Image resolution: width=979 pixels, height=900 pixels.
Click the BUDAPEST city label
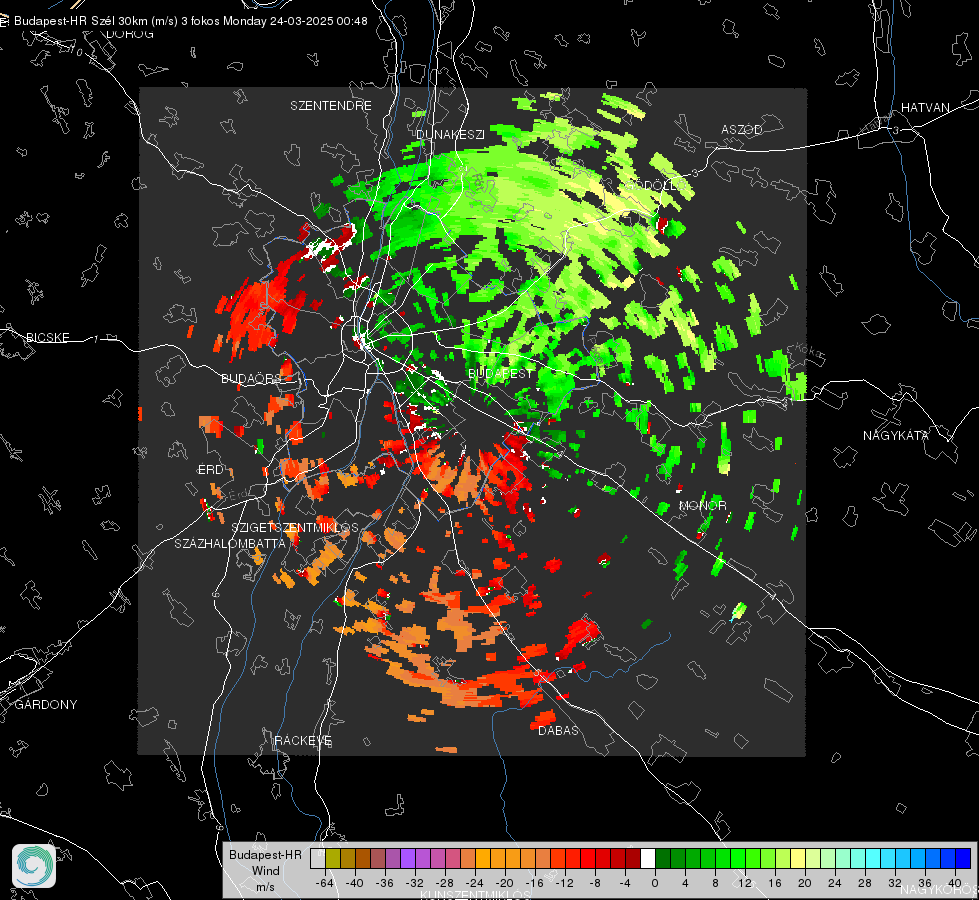coord(501,373)
